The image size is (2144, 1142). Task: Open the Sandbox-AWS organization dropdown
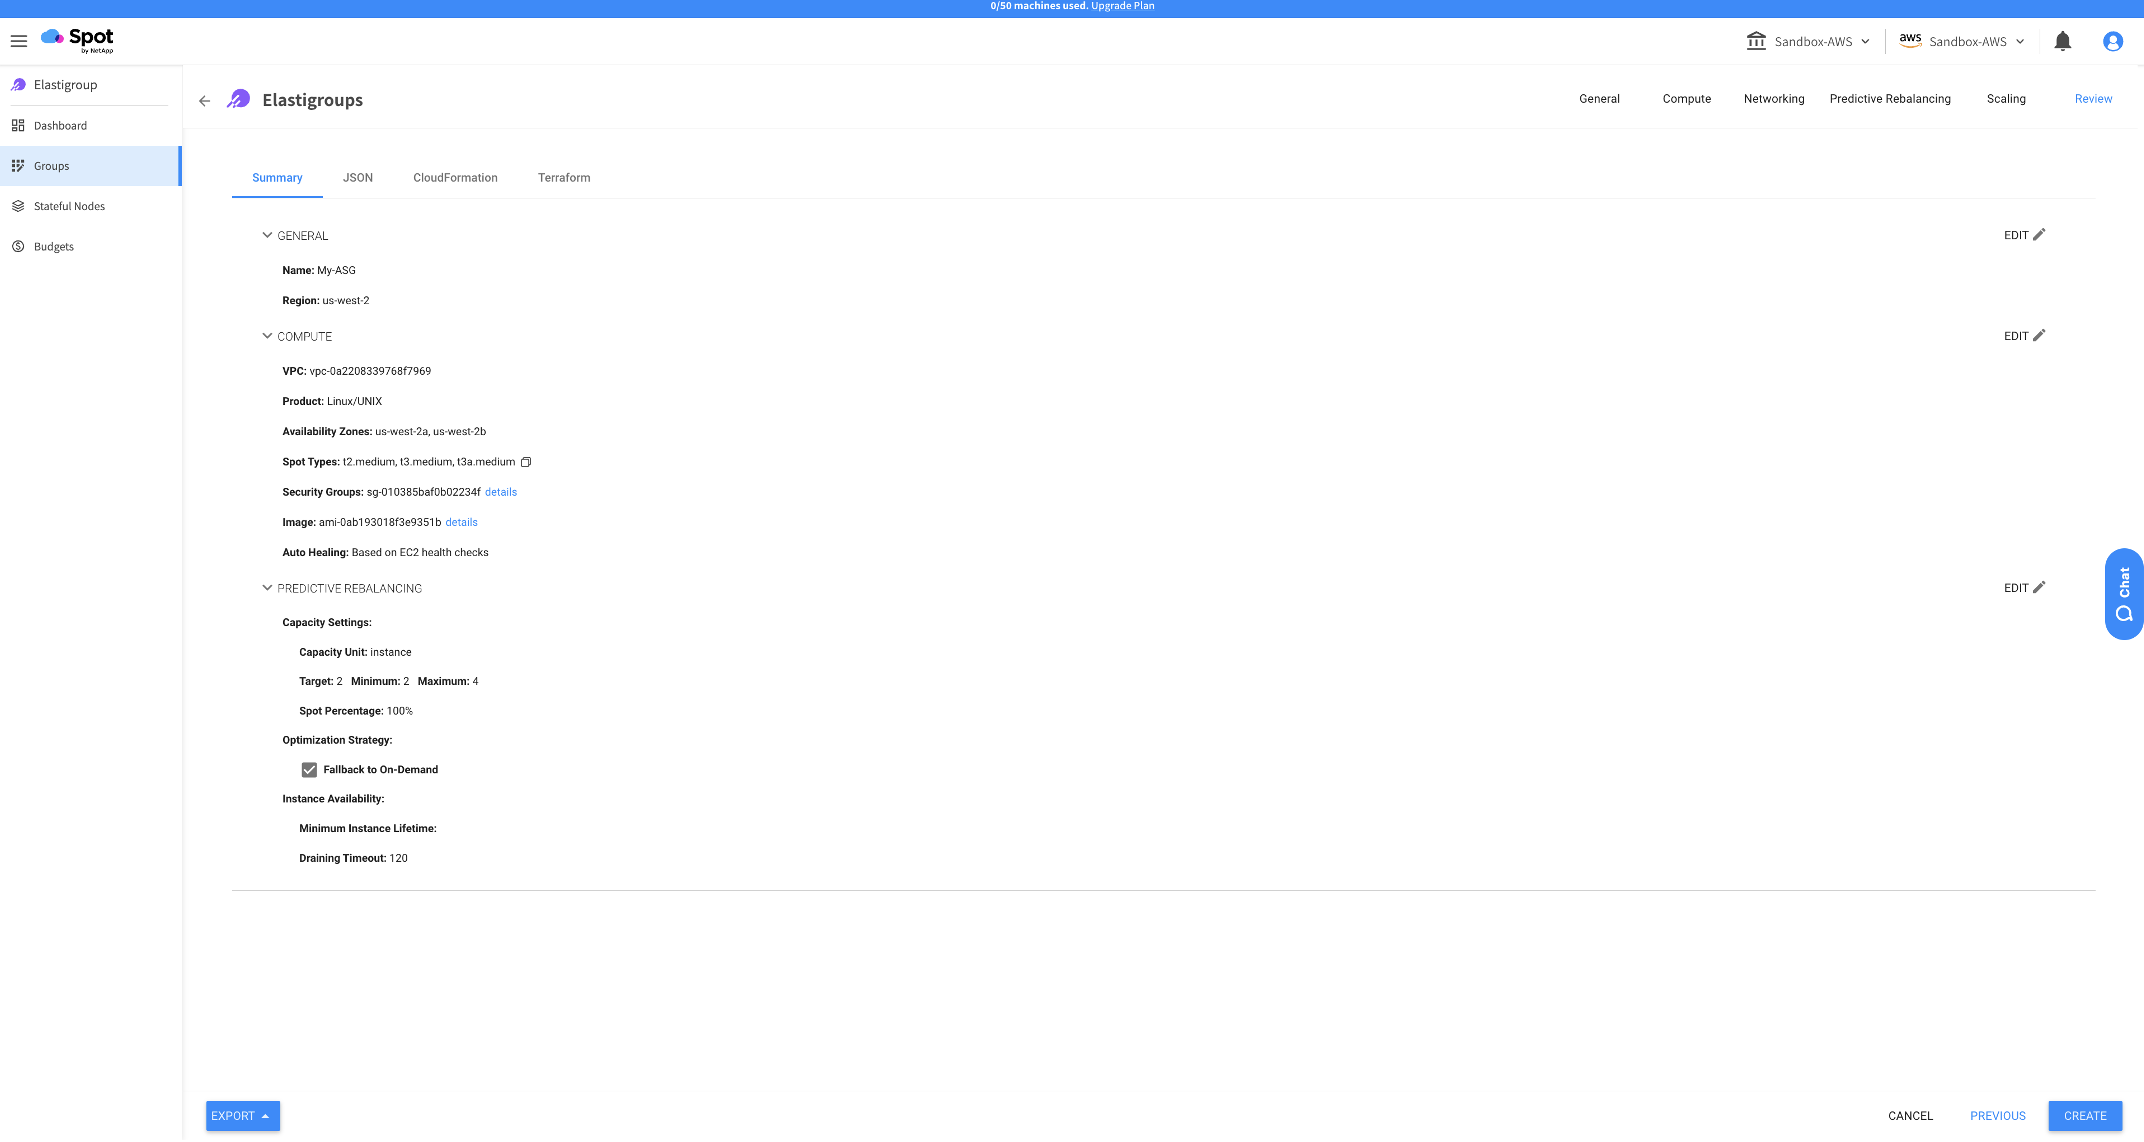click(x=1808, y=41)
